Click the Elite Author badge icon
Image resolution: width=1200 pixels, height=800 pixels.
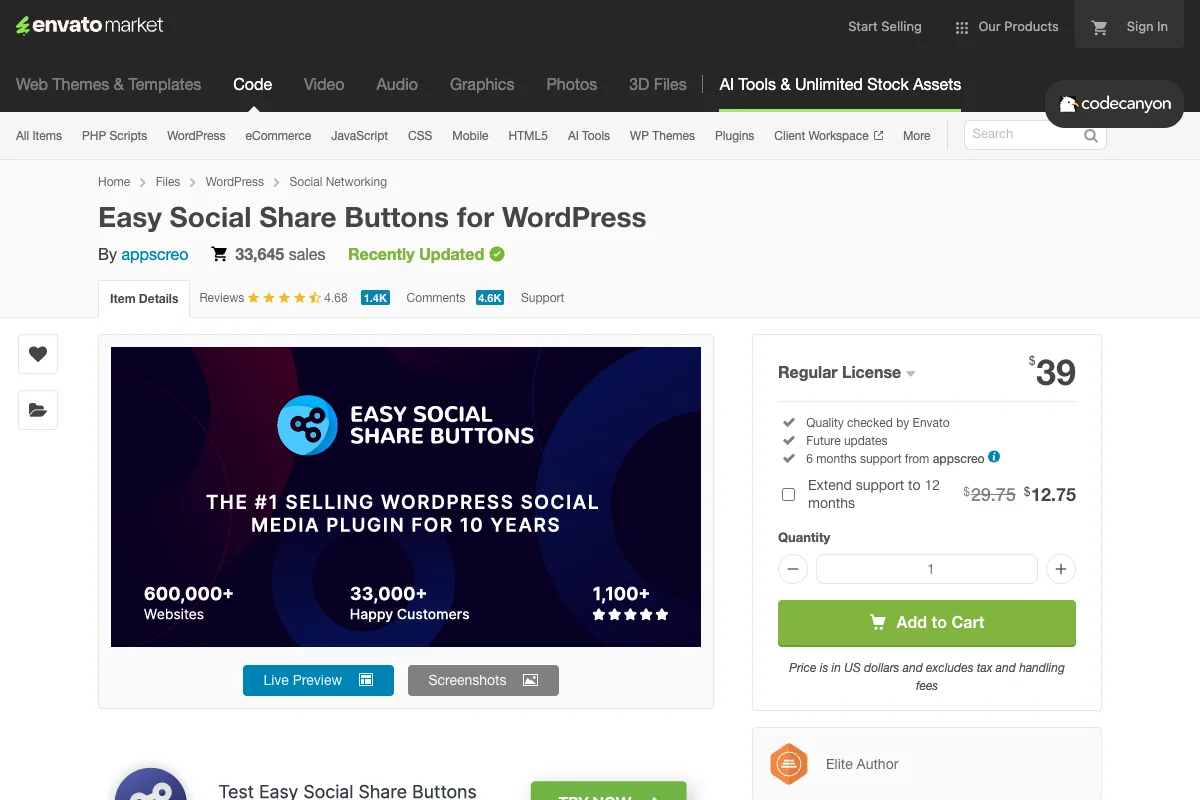[x=789, y=764]
